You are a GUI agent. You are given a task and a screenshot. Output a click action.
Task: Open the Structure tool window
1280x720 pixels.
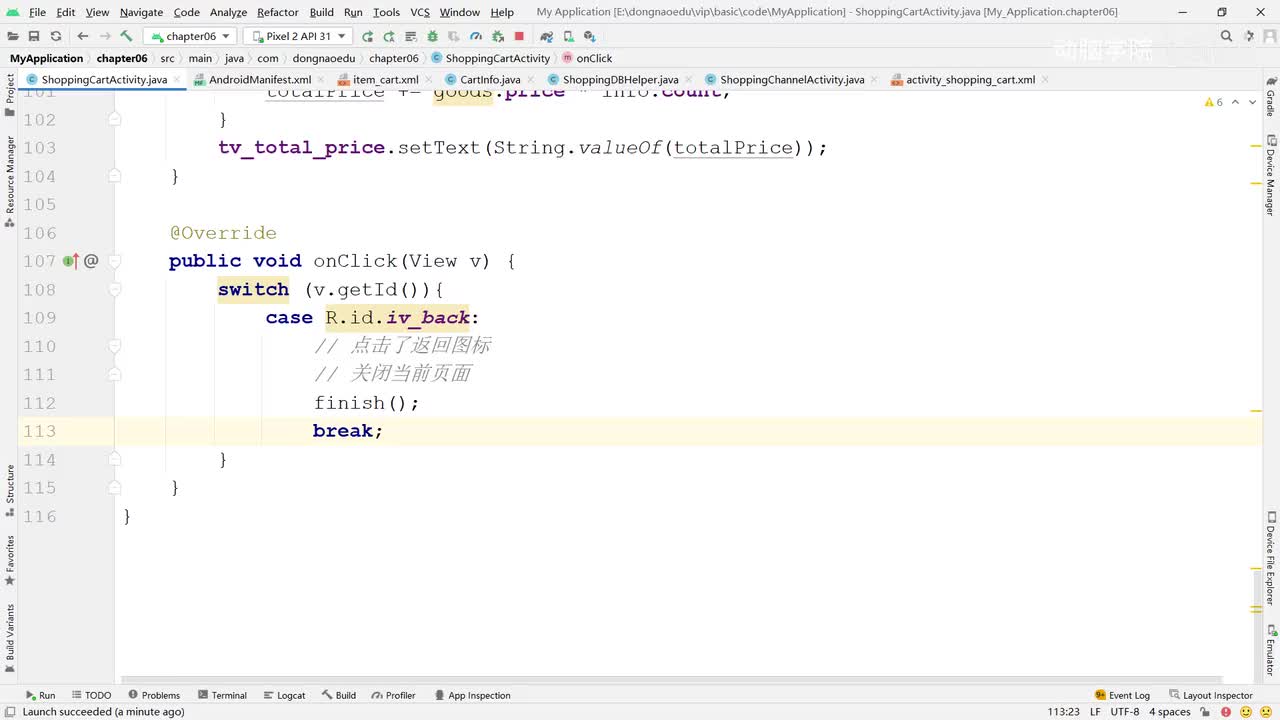tap(10, 490)
